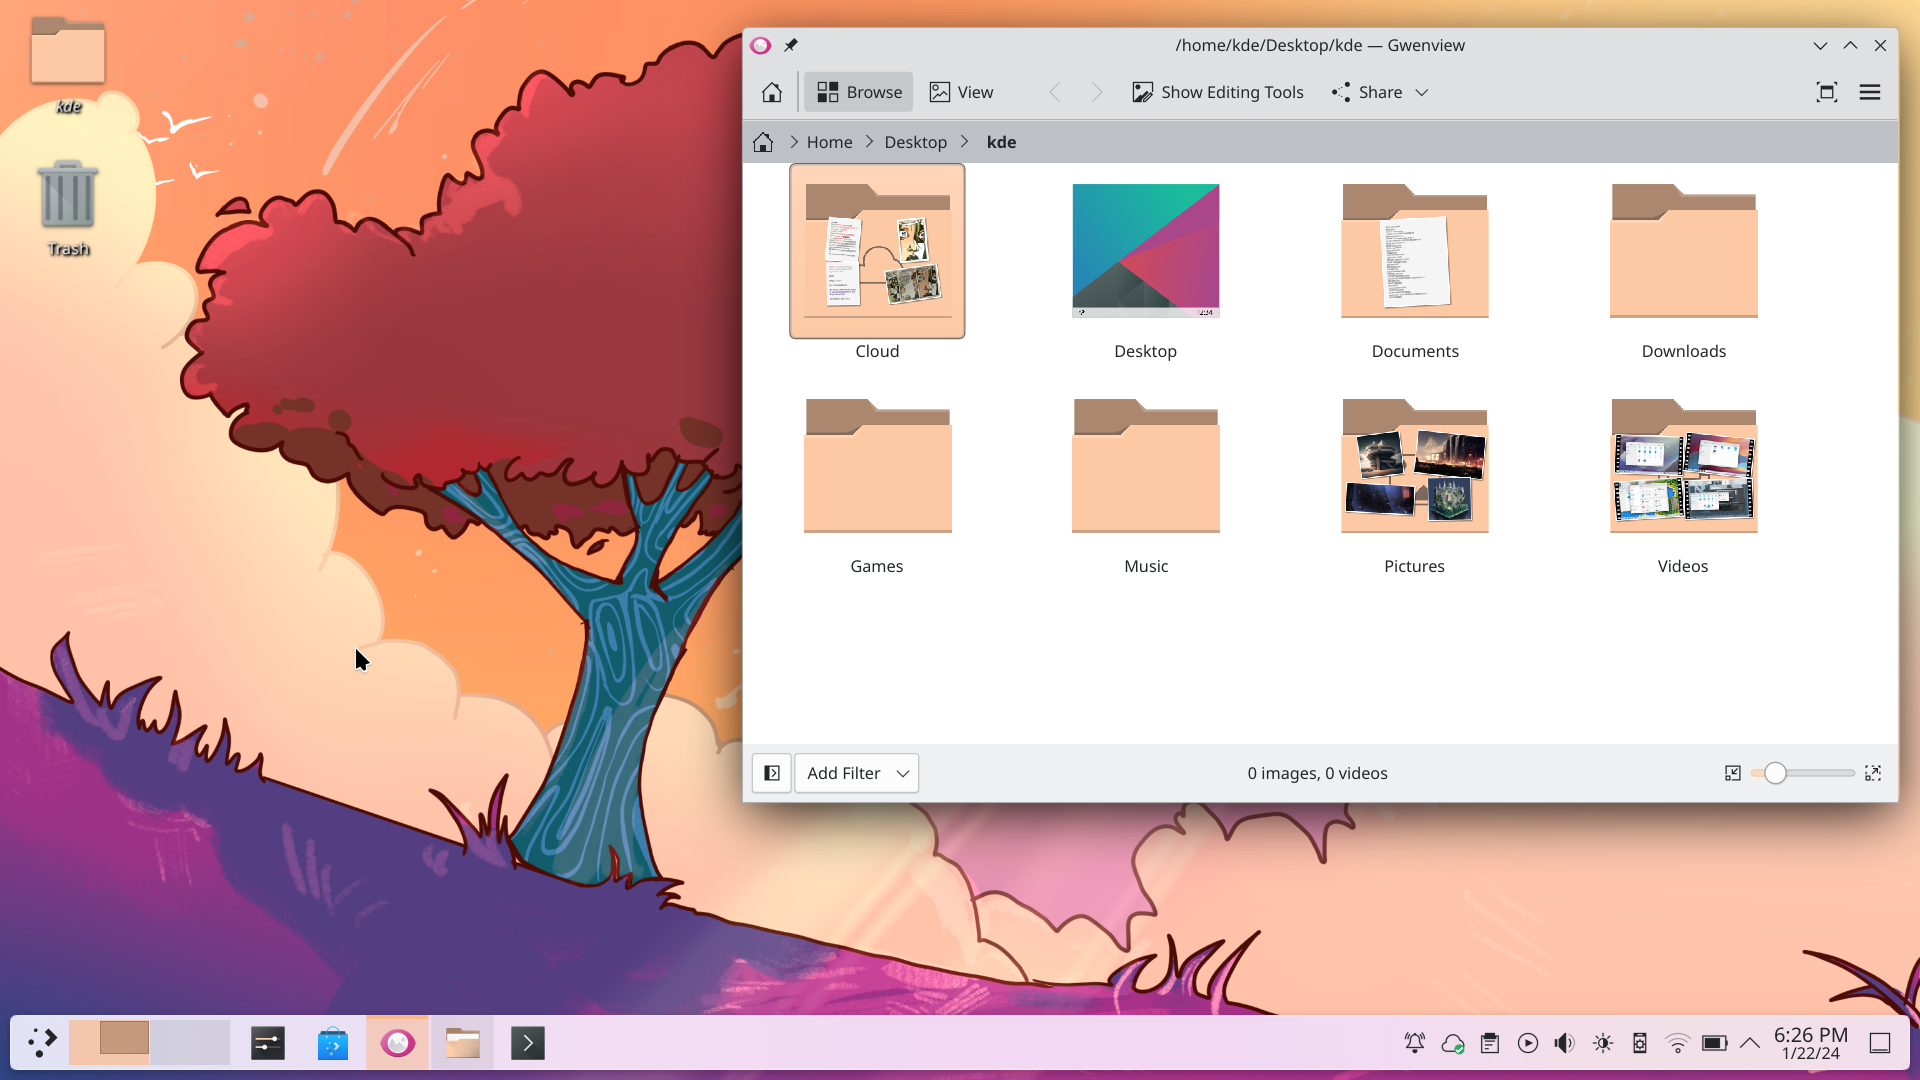Open System Settings from the taskbar
Viewport: 1920px width, 1080px height.
click(x=267, y=1043)
